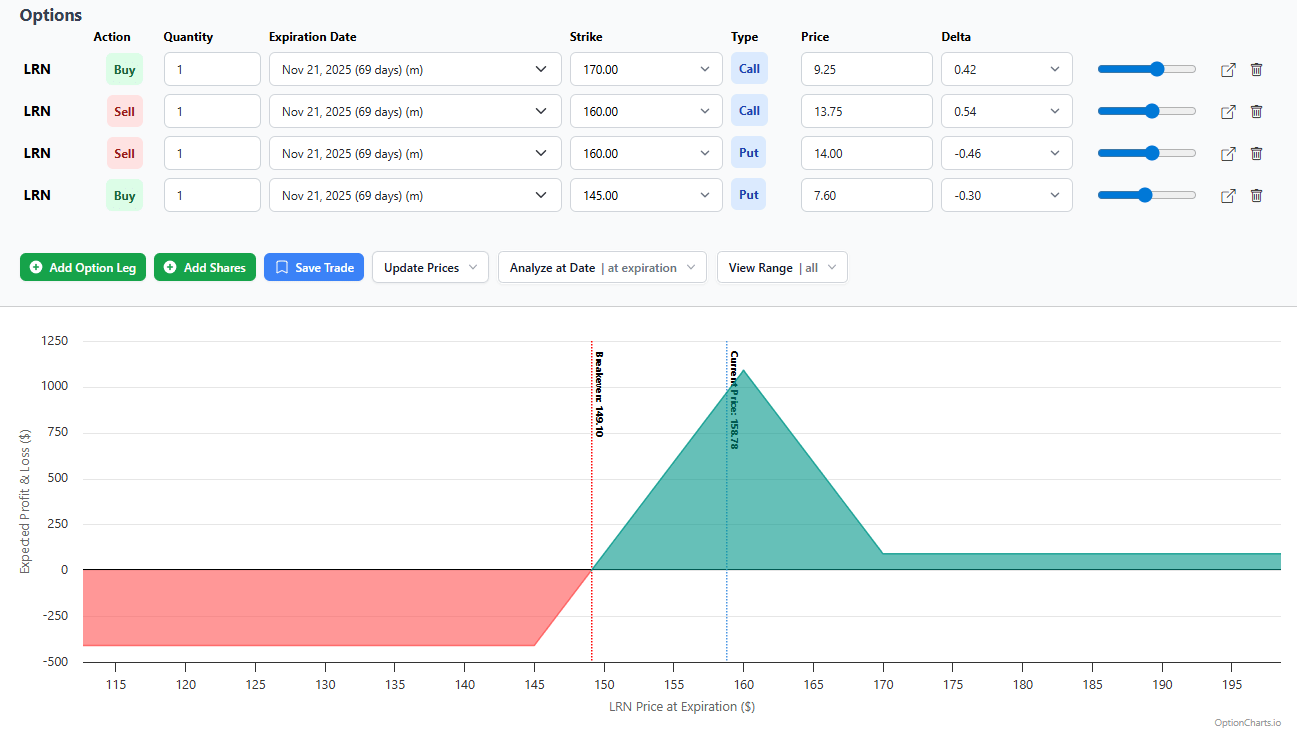Open the Strike dropdown showing 145.00
Screen dimensions: 1297x733
(x=645, y=195)
